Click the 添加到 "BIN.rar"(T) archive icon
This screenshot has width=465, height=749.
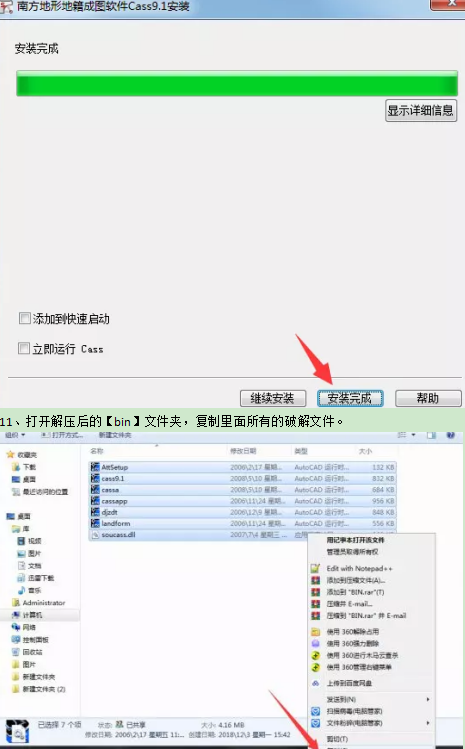pos(315,592)
